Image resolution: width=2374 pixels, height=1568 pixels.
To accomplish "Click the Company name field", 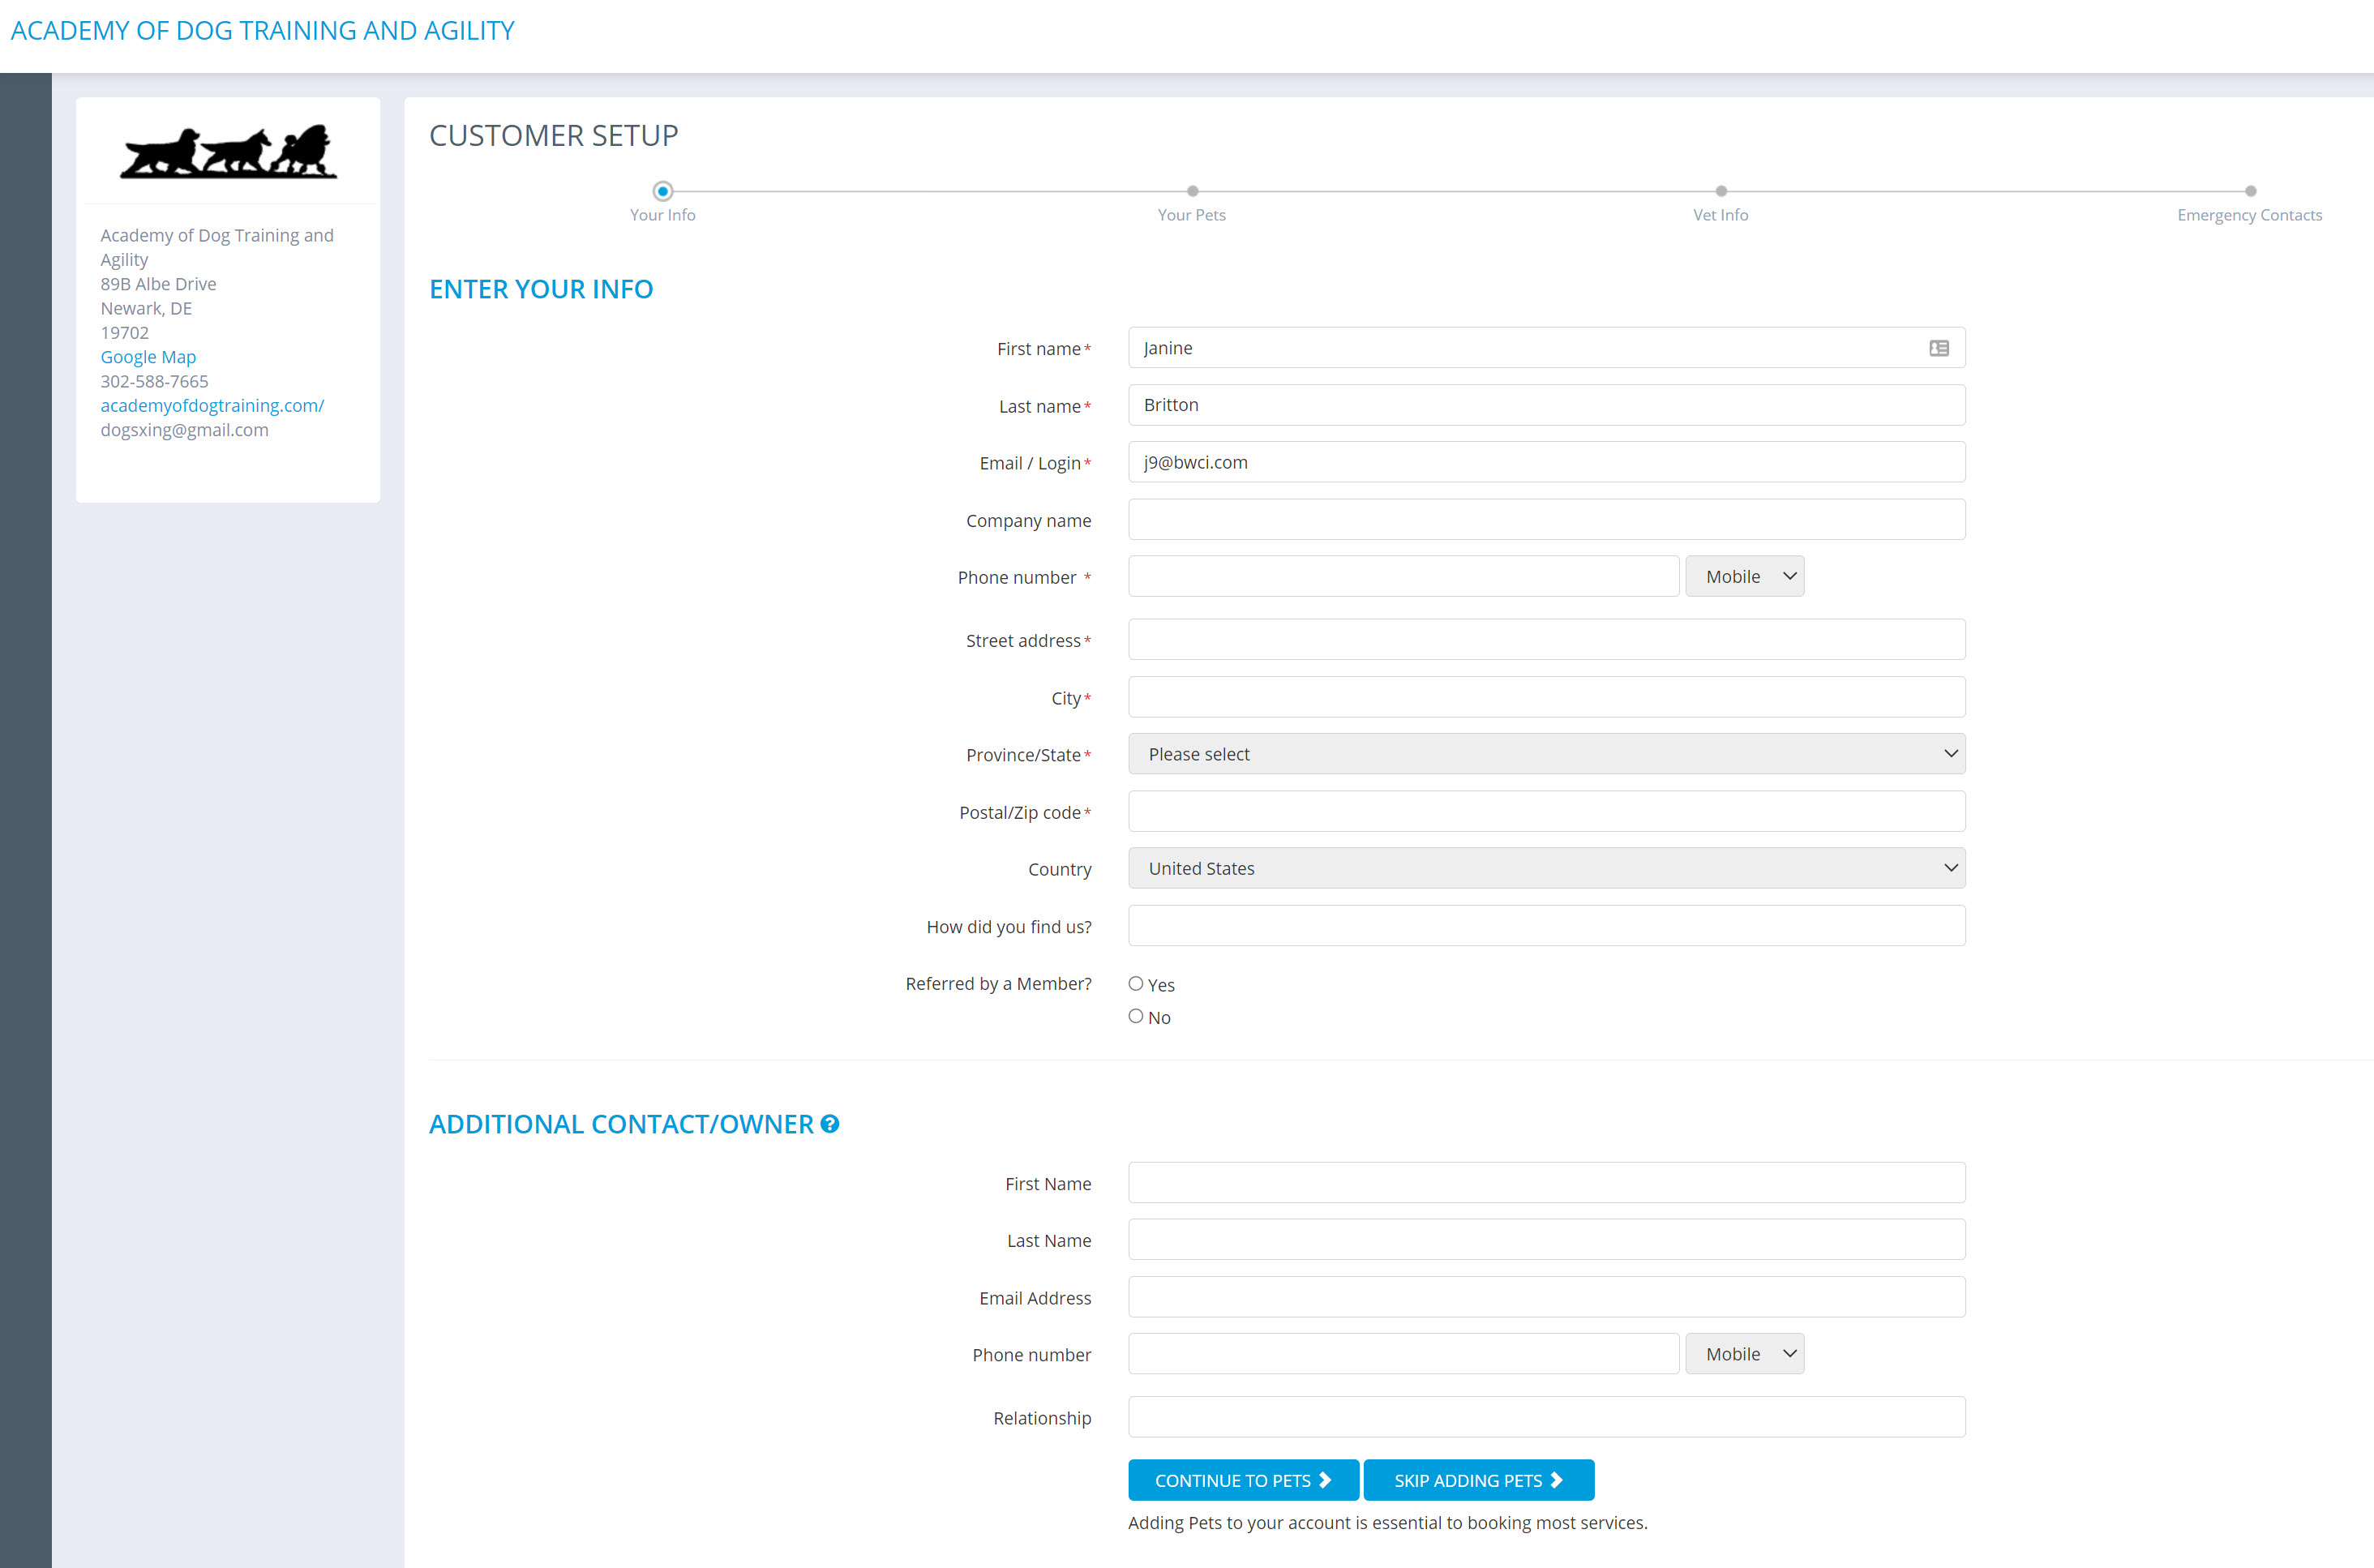I will click(x=1546, y=520).
